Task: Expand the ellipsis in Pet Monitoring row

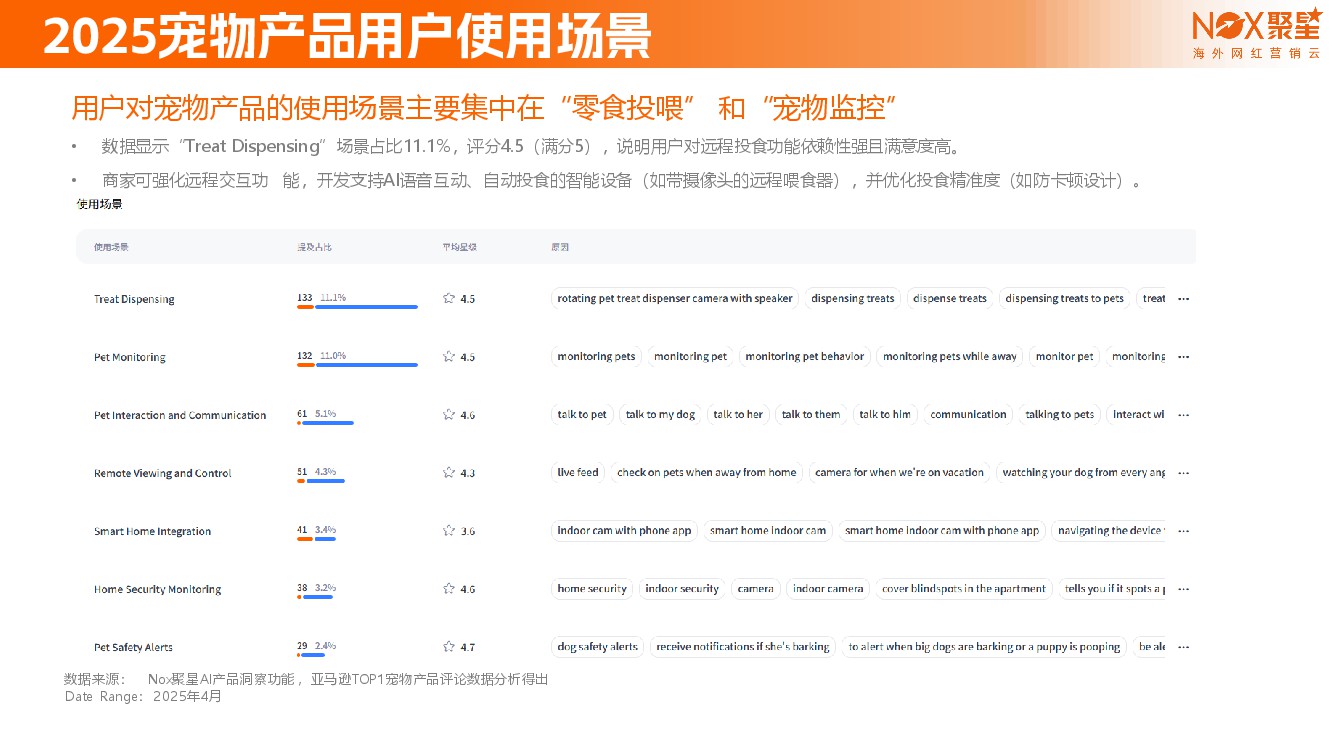Action: [1183, 357]
